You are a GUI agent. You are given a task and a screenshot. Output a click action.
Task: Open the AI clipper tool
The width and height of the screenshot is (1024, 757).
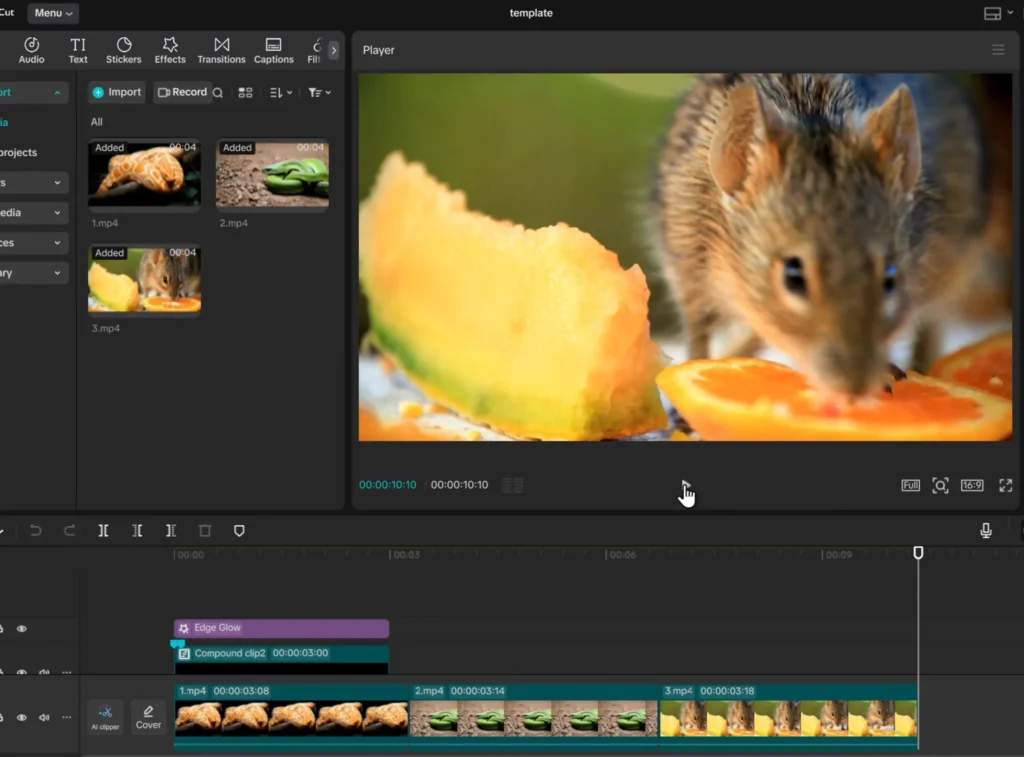(105, 717)
